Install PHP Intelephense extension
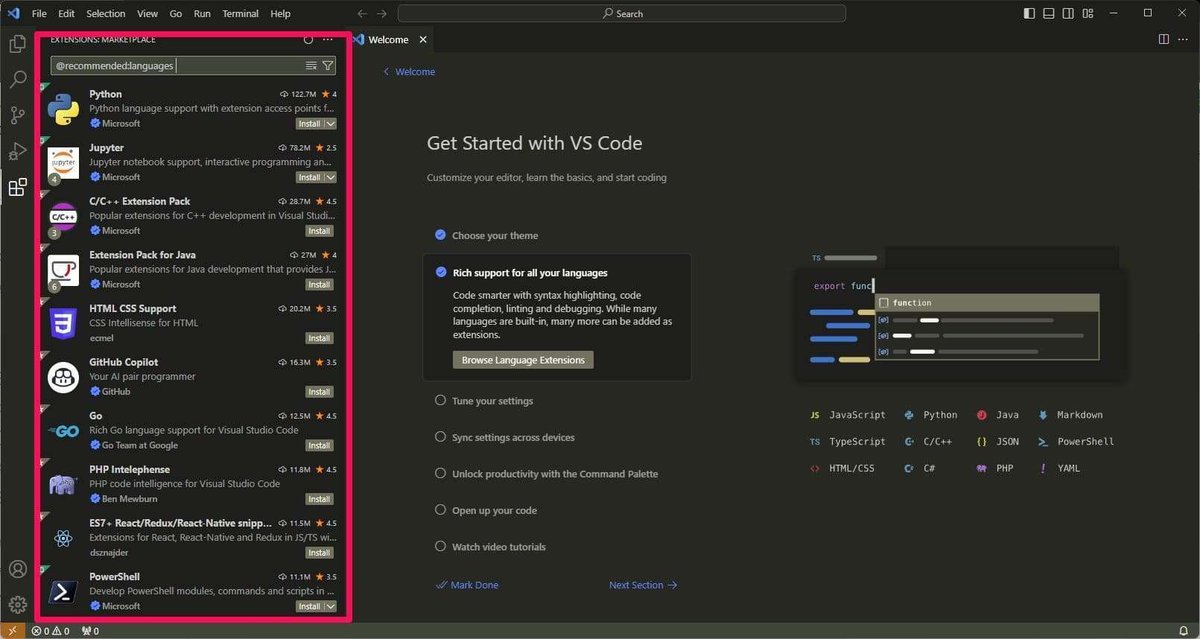This screenshot has width=1200, height=639. click(x=319, y=499)
